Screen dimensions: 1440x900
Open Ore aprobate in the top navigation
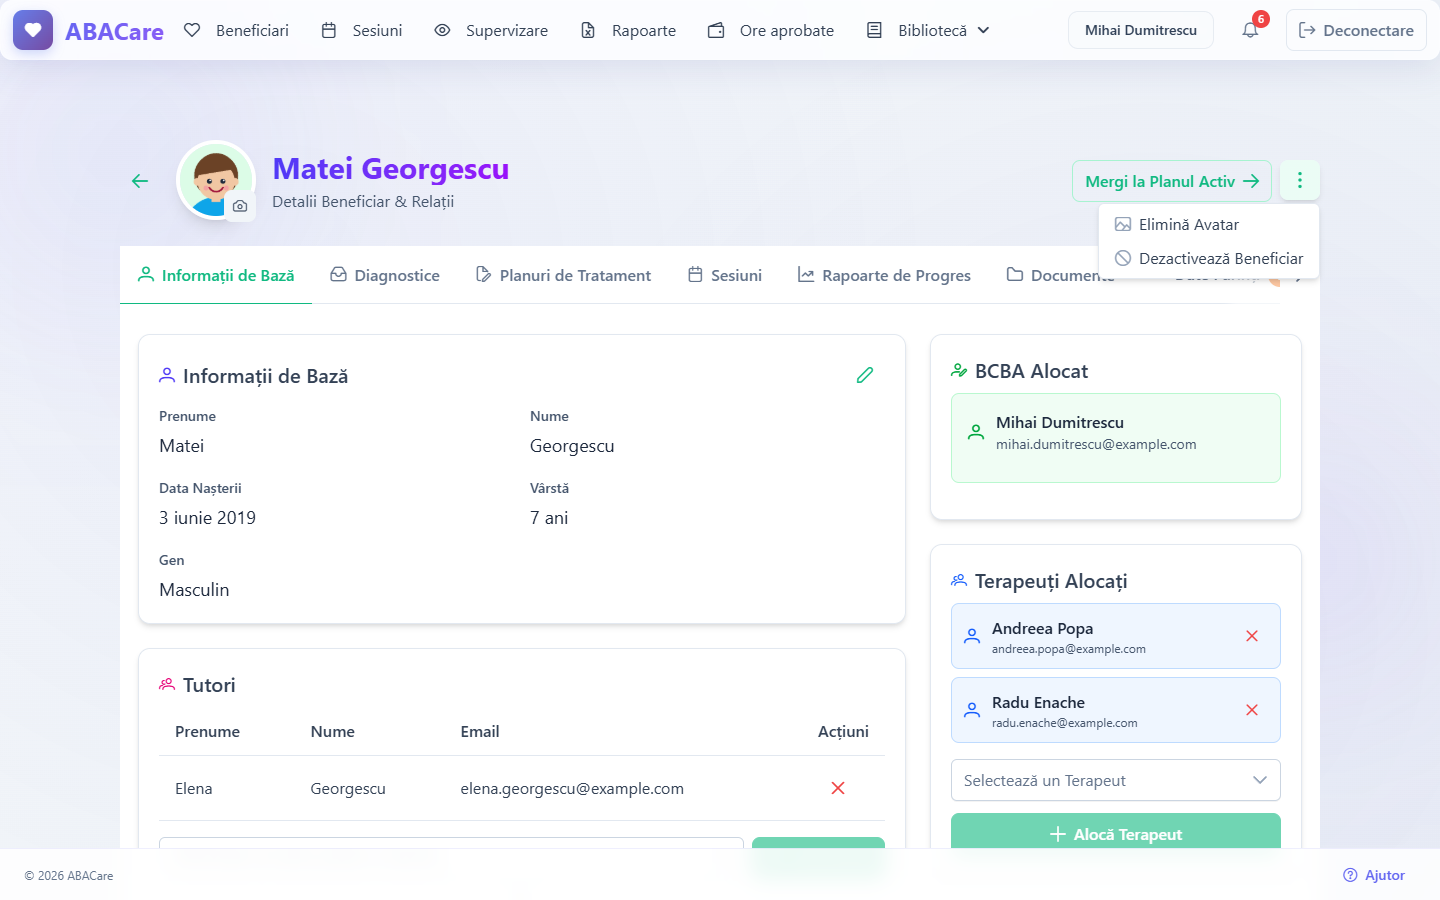pos(771,30)
